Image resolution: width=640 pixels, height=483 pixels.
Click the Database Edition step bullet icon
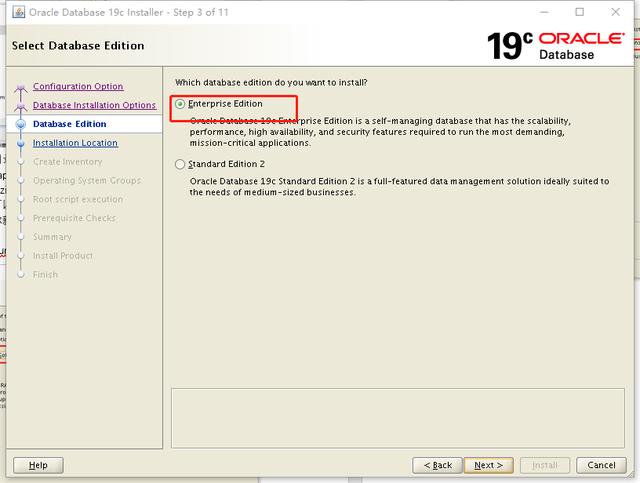click(x=21, y=124)
